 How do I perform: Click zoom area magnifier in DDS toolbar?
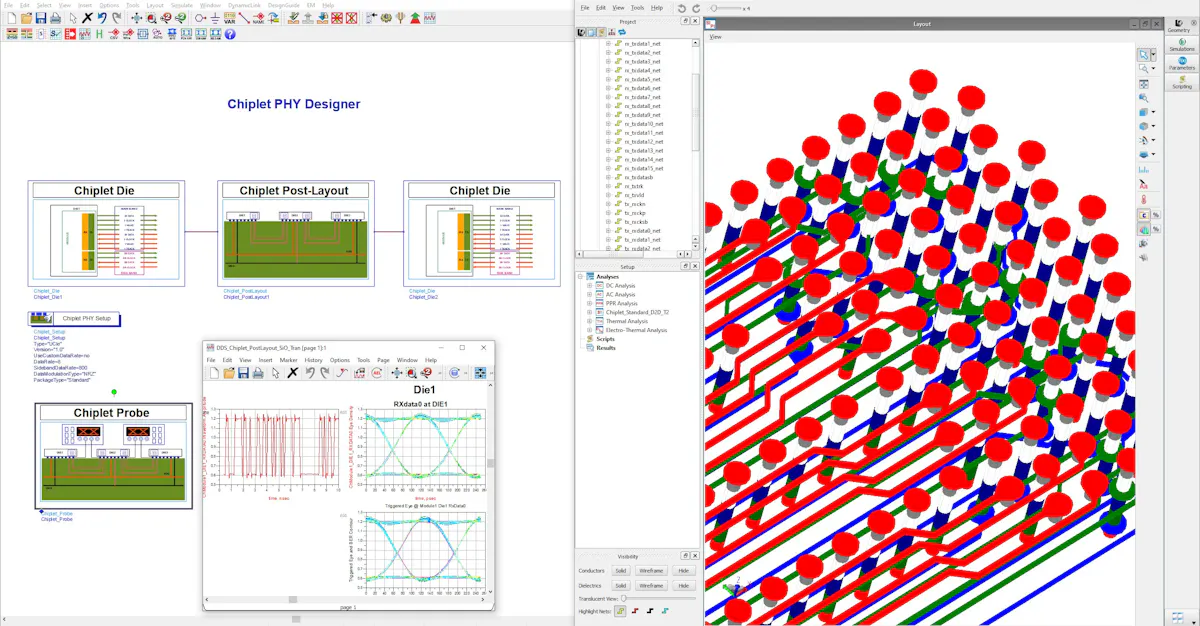(412, 373)
